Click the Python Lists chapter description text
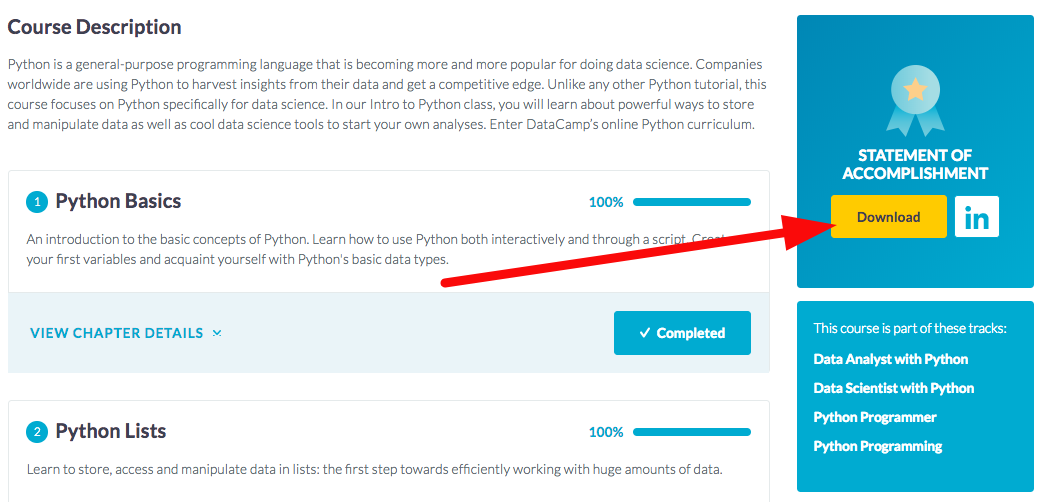Screen dimensions: 1038x502 (x=374, y=469)
